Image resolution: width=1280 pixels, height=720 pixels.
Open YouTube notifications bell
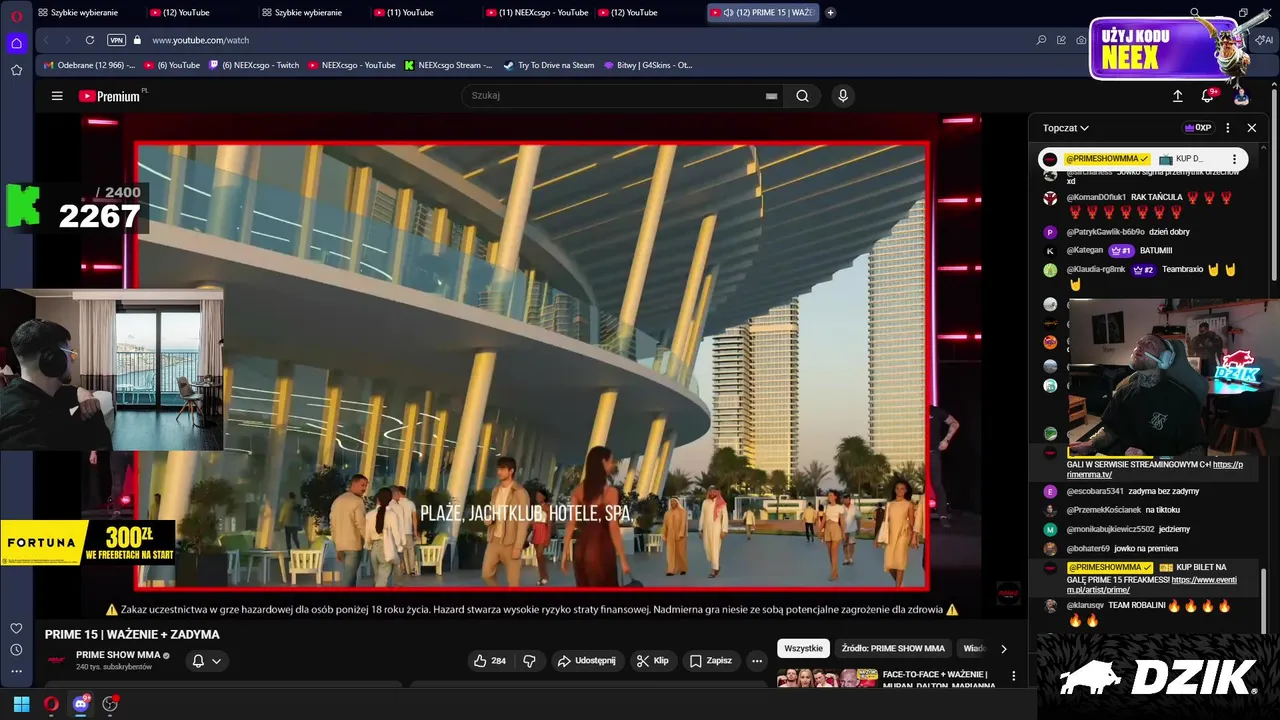(1208, 96)
